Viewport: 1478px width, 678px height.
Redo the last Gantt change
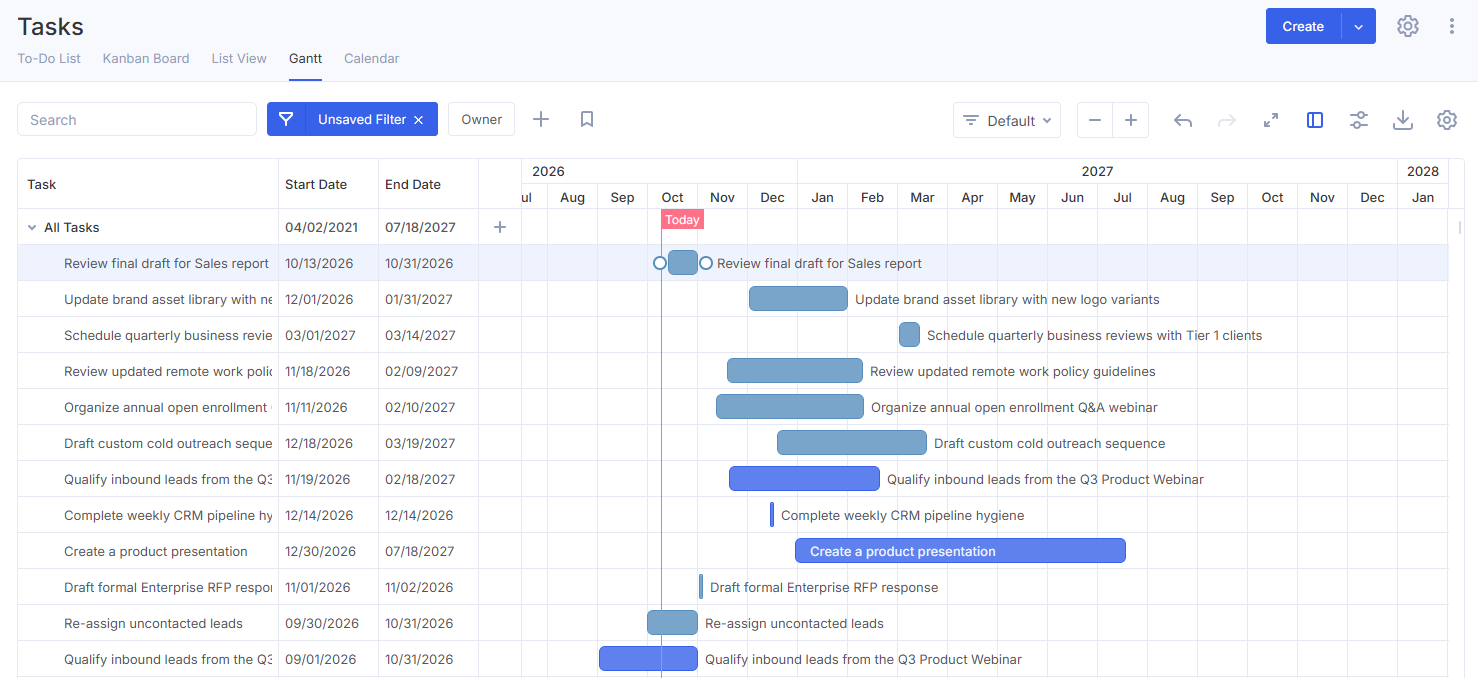click(1227, 120)
